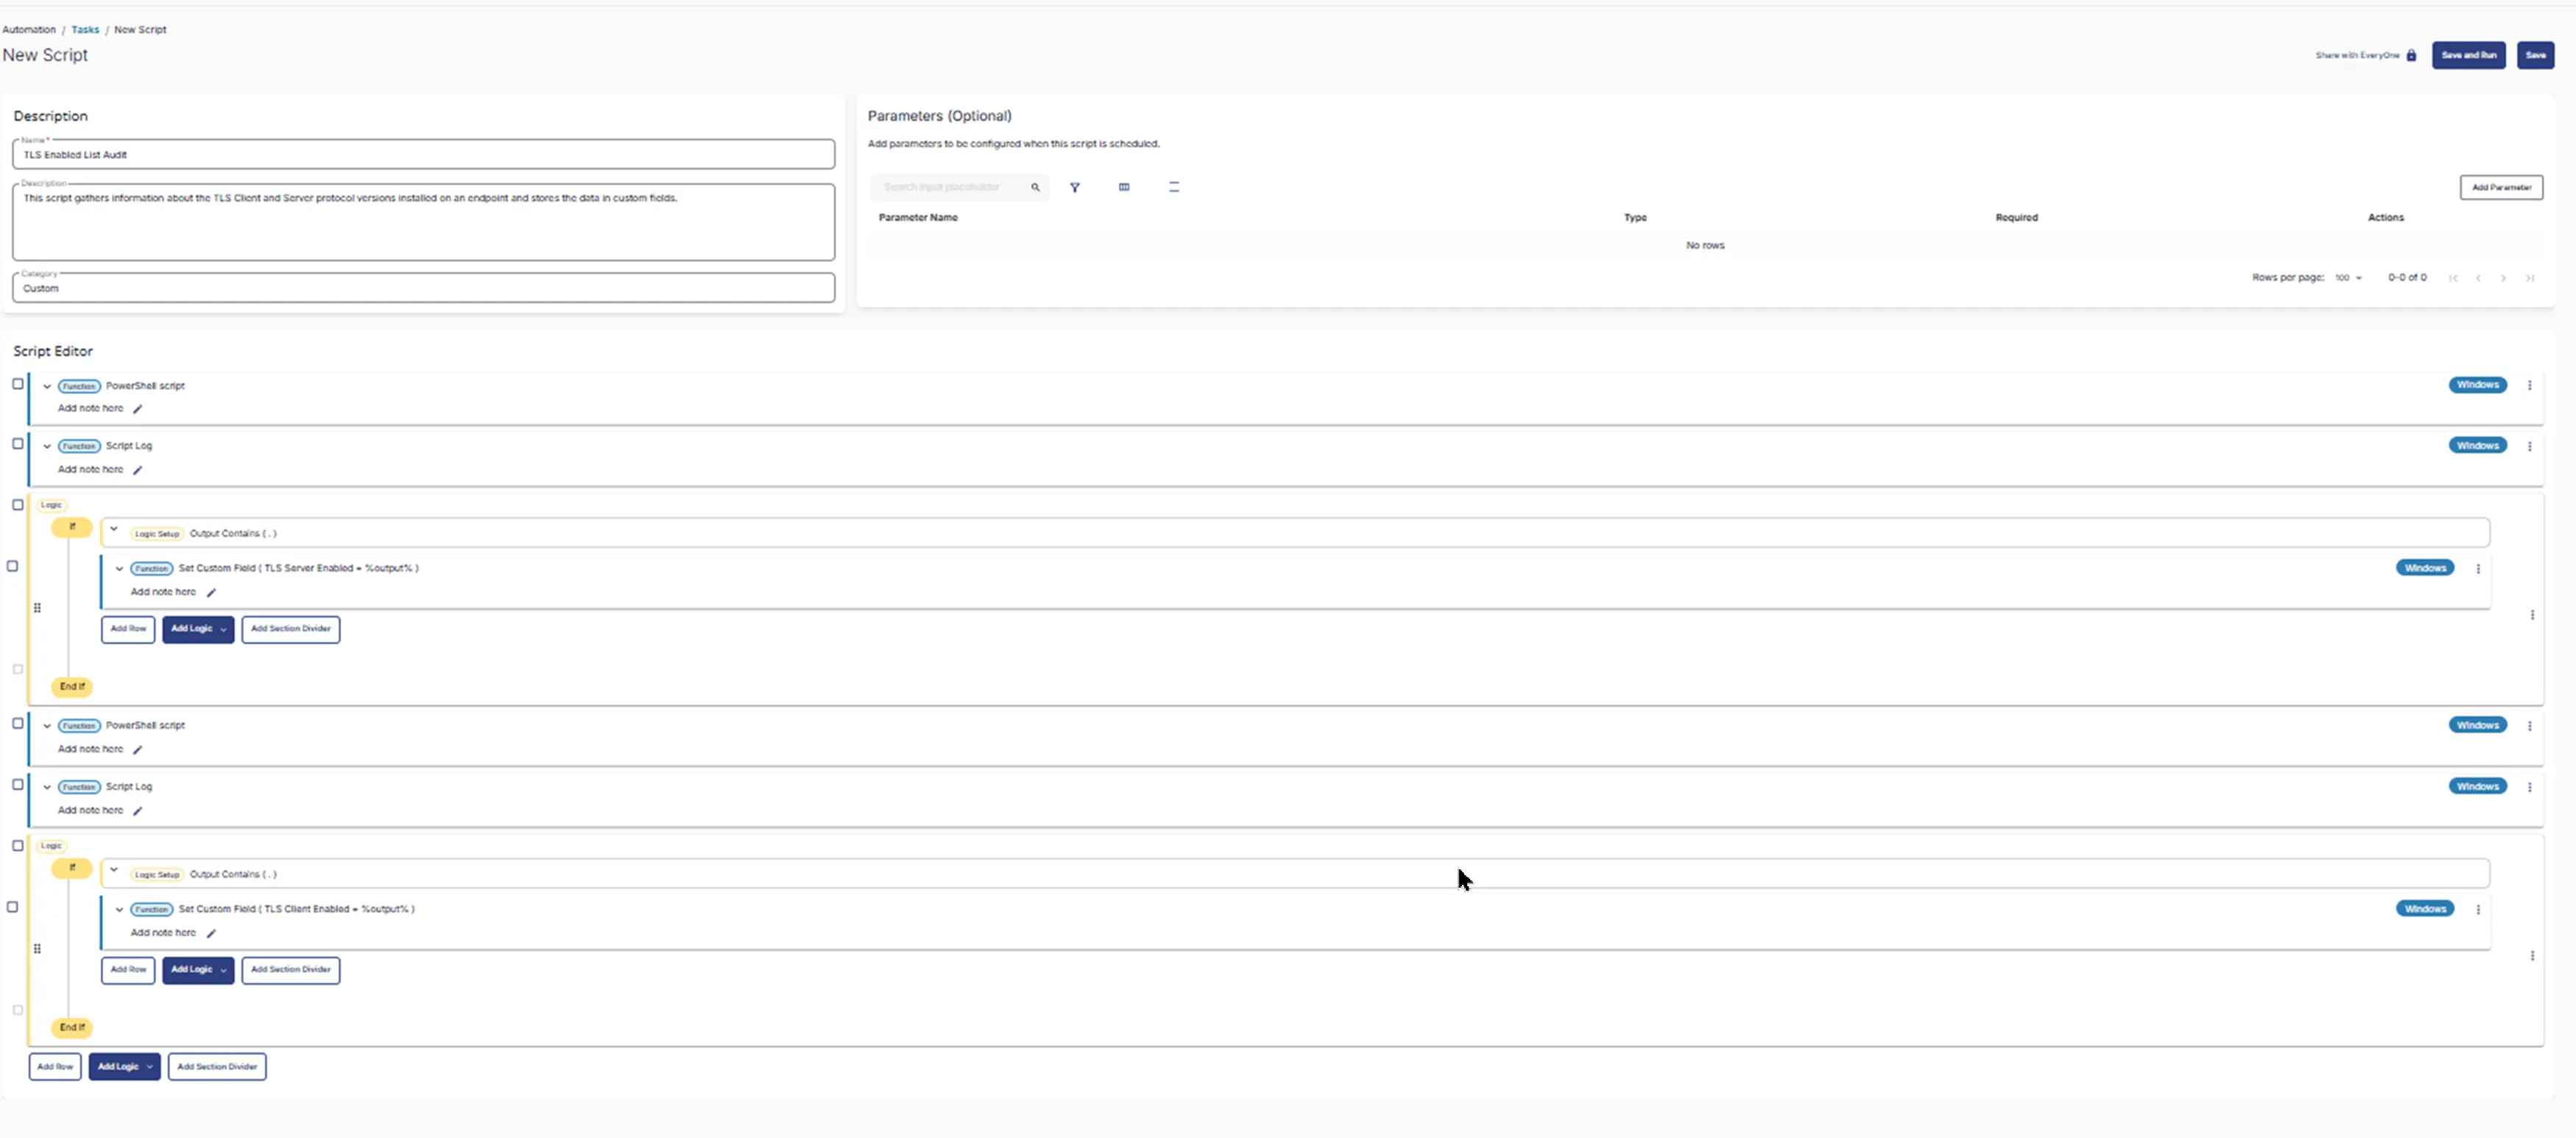This screenshot has height=1138, width=2576.
Task: Click Add Row under TLS Server Enabled row
Action: [x=128, y=629]
